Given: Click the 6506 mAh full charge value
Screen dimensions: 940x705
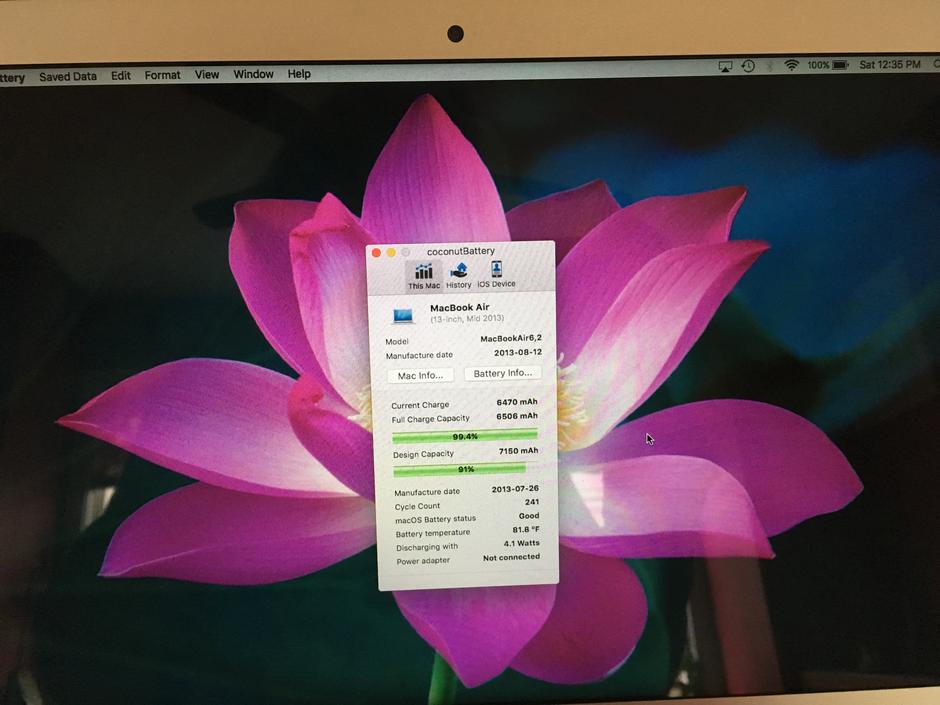Looking at the screenshot, I should 517,416.
